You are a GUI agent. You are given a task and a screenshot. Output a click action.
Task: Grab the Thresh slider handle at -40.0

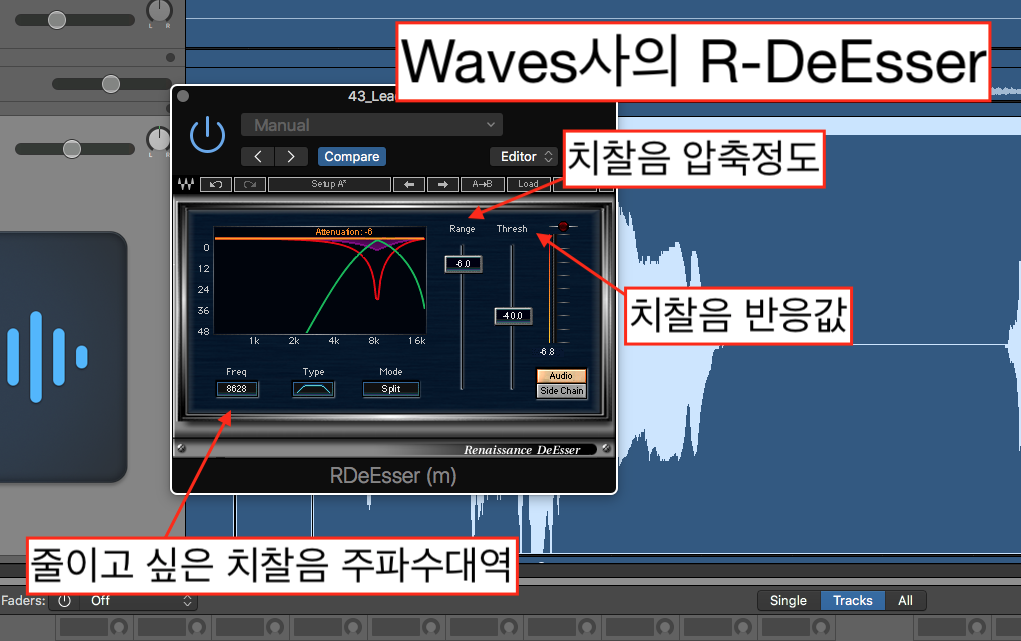(x=513, y=316)
